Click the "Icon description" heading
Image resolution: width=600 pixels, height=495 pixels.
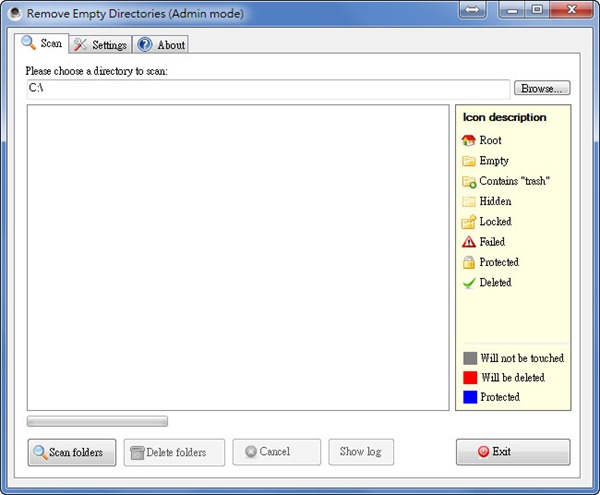pos(504,117)
